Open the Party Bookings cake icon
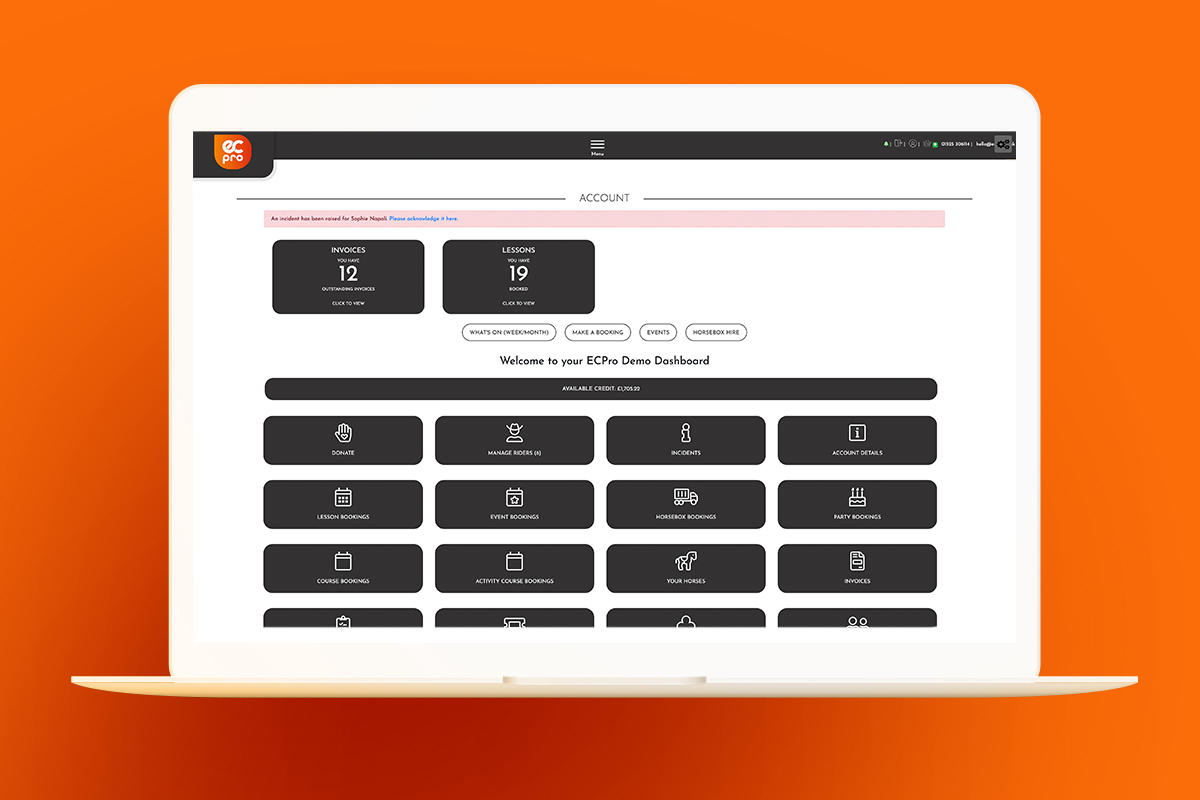The width and height of the screenshot is (1200, 800). 857,496
